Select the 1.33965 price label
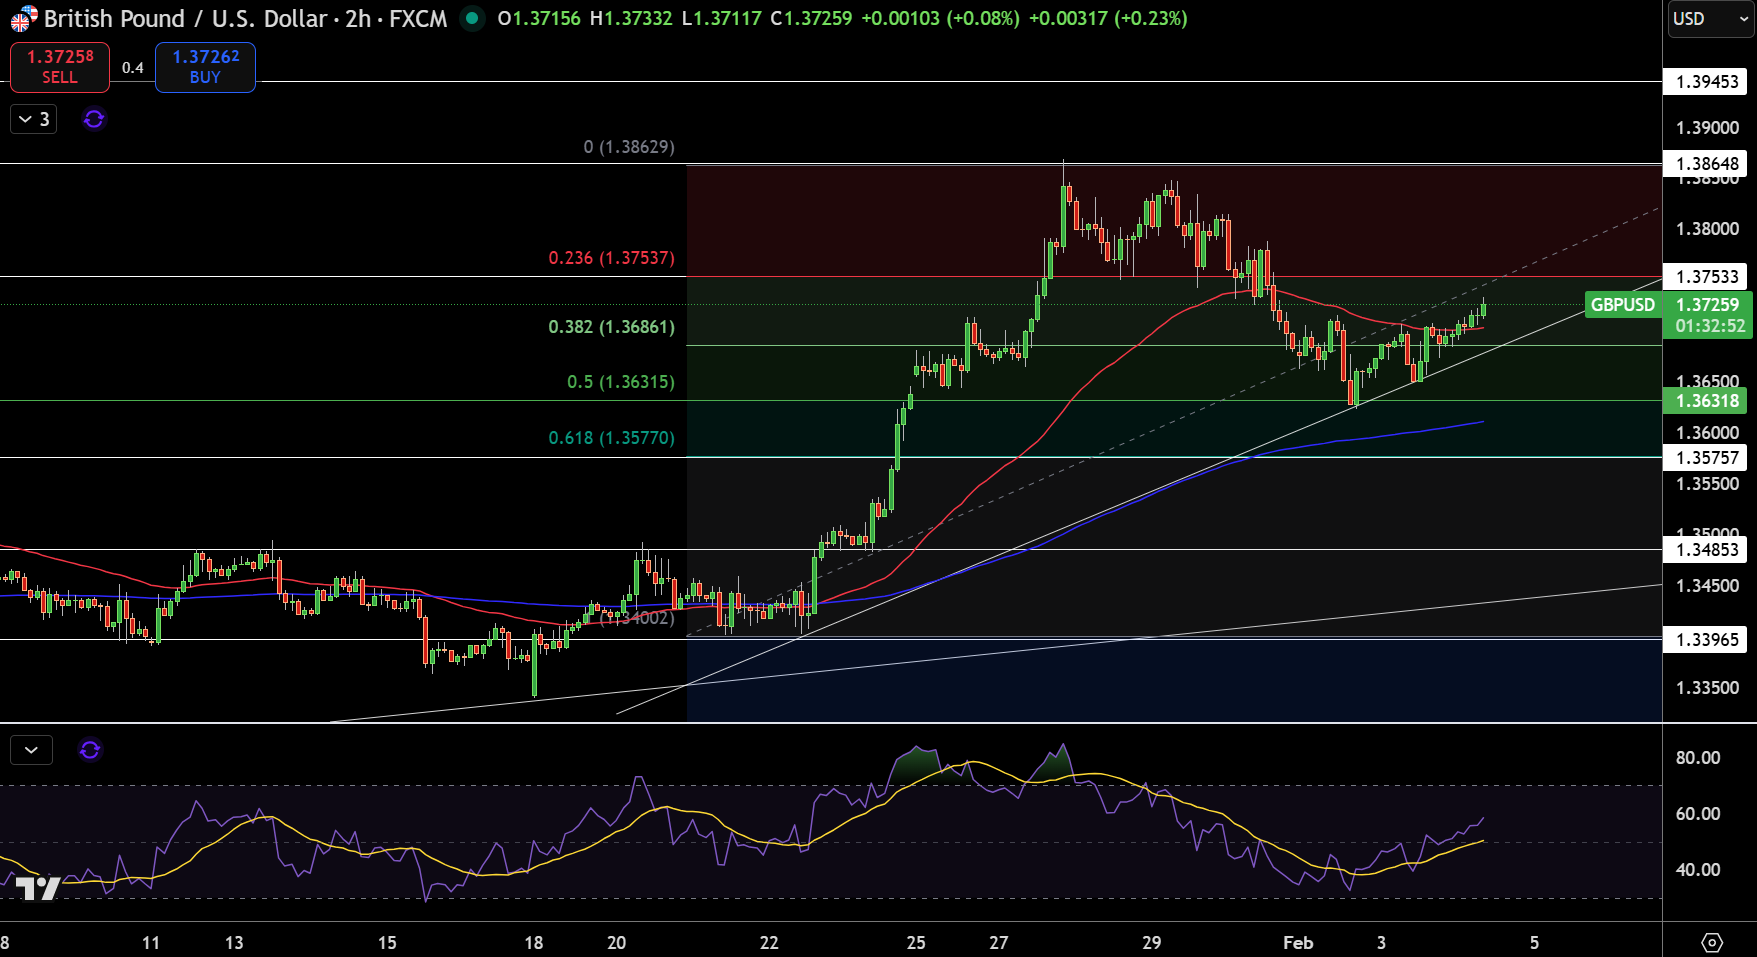The height and width of the screenshot is (957, 1757). pos(1706,640)
